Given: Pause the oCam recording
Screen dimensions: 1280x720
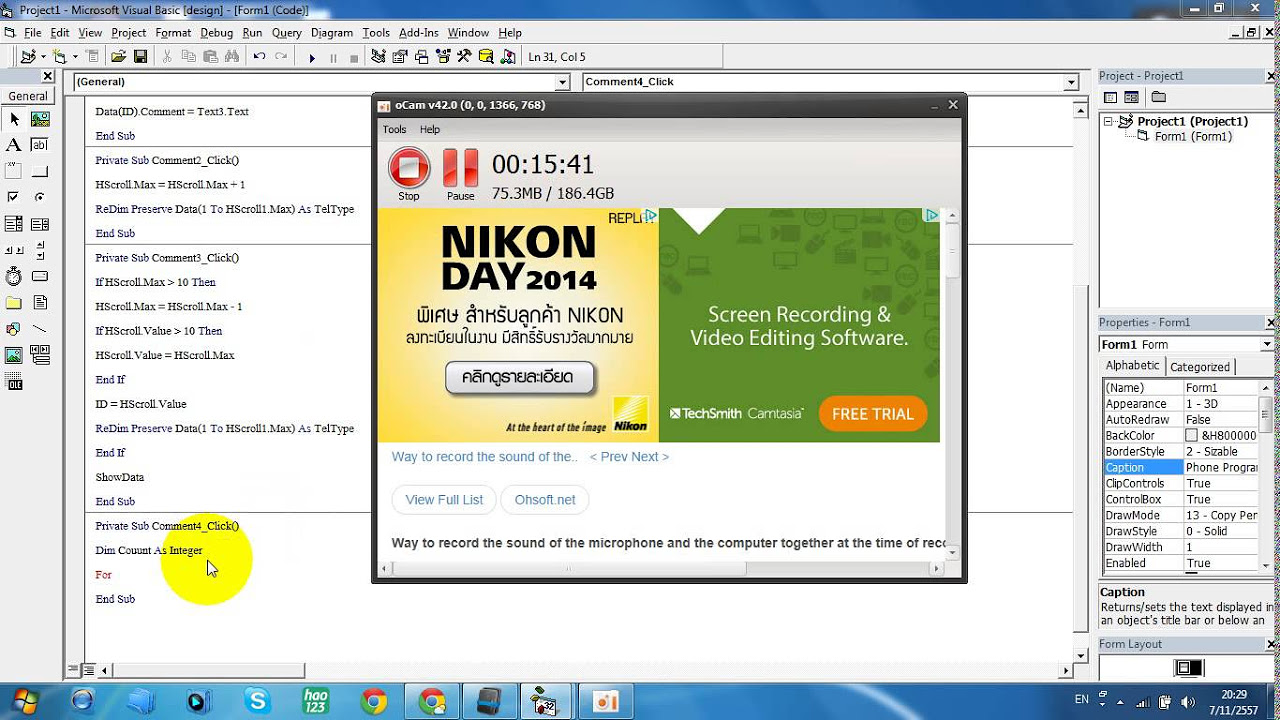Looking at the screenshot, I should [461, 174].
